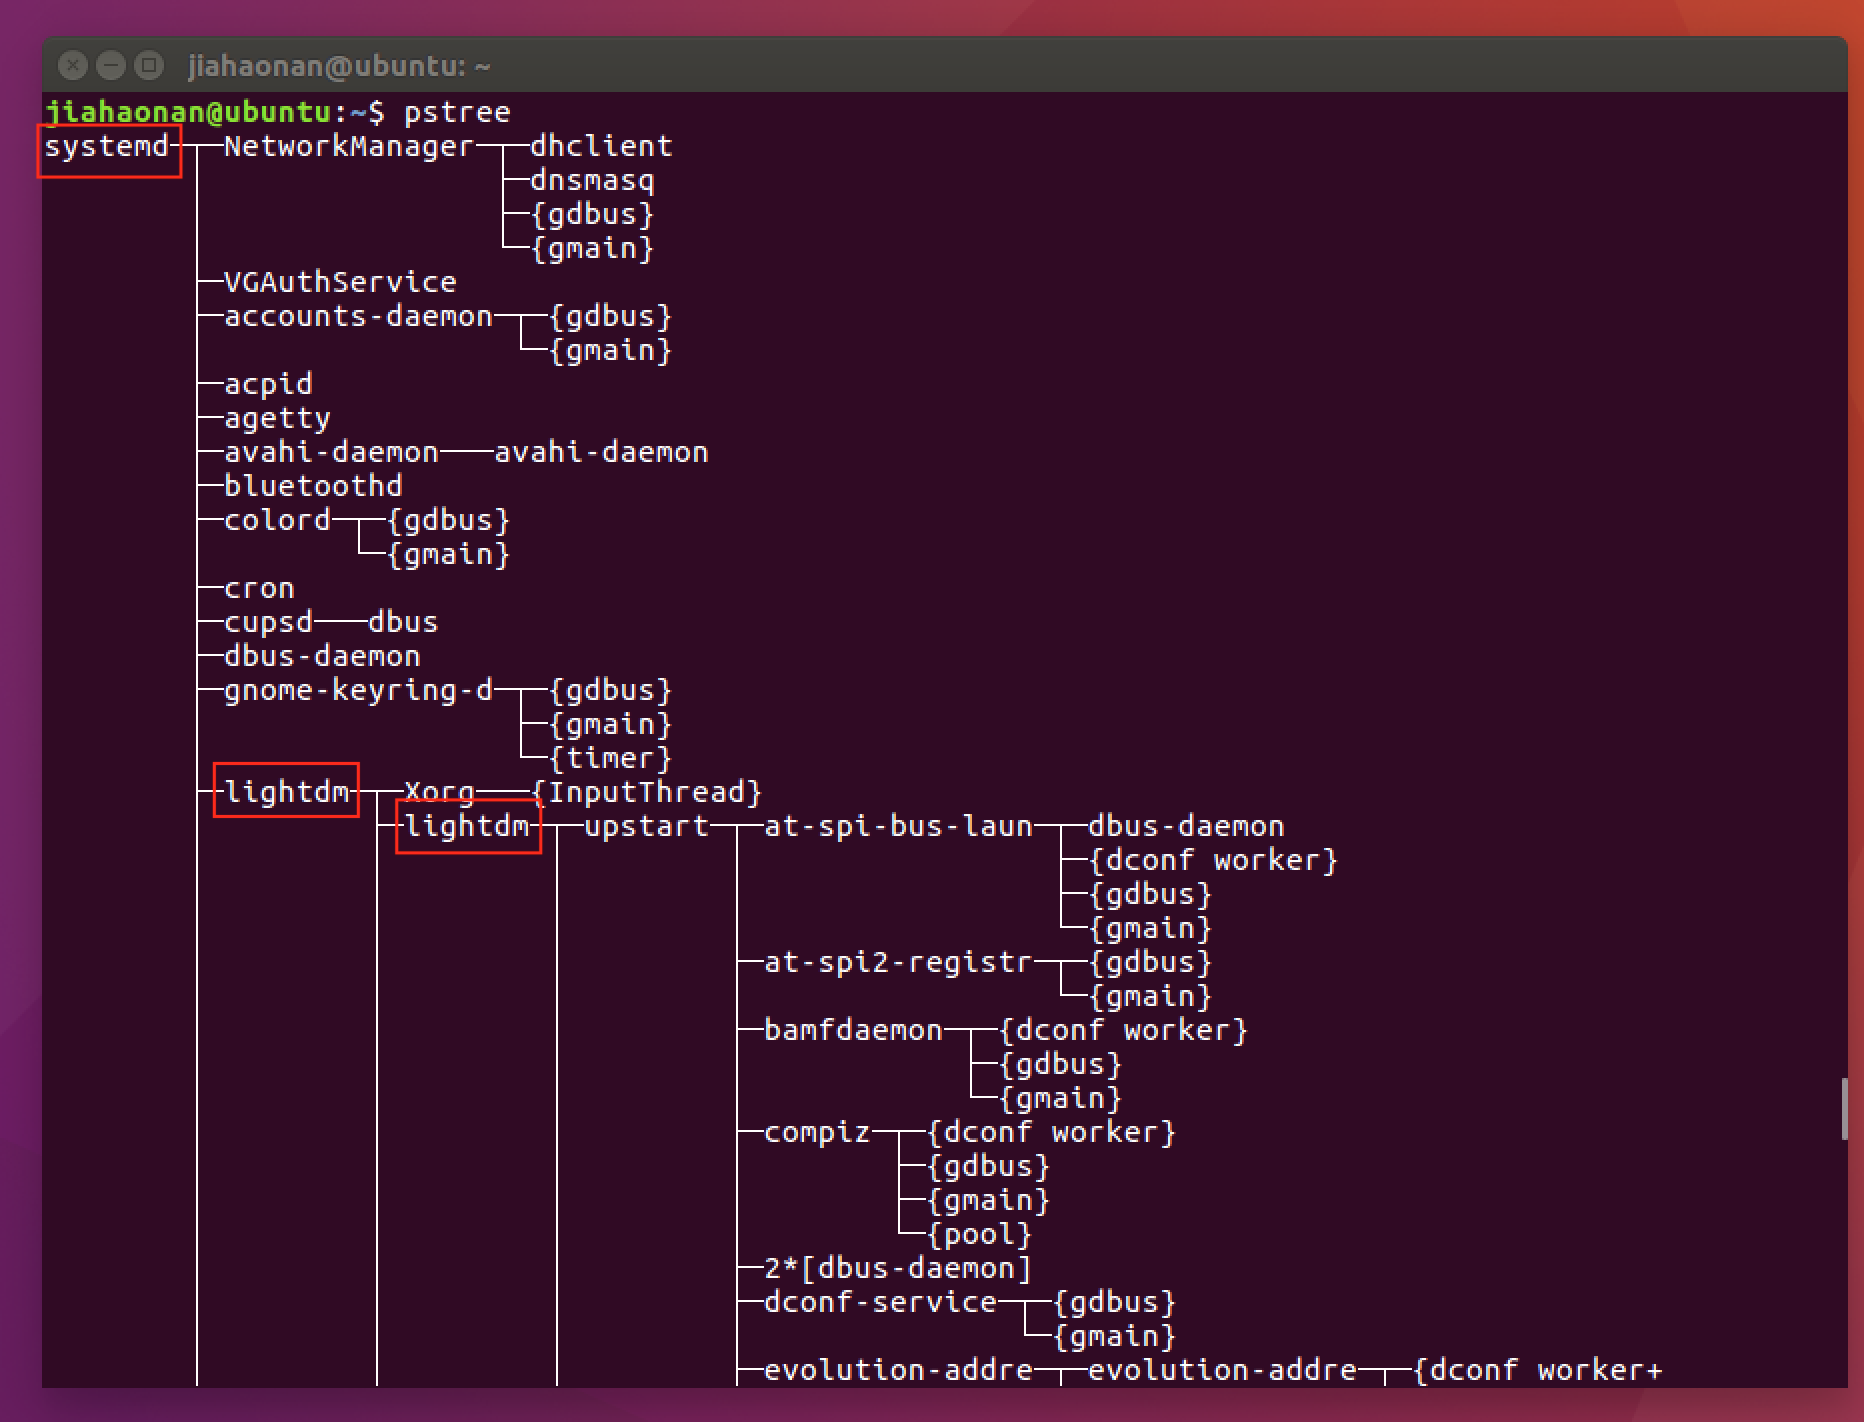Click the bluetoothd process name
1864x1422 pixels.
(x=313, y=486)
